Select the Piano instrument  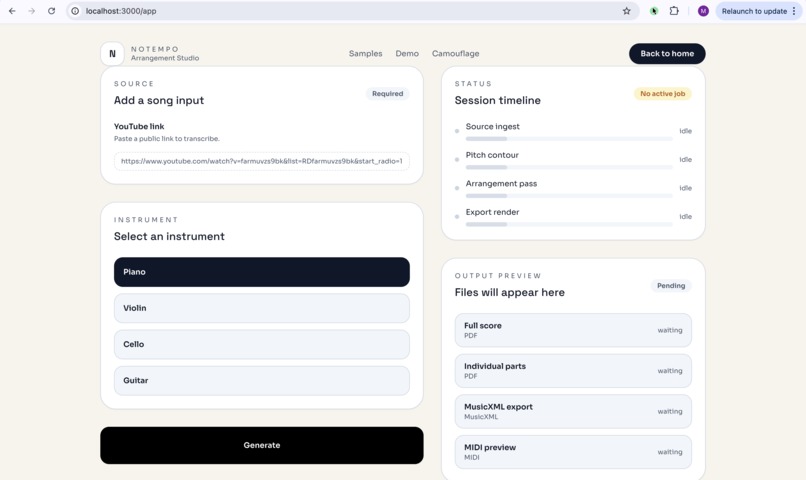pos(262,272)
